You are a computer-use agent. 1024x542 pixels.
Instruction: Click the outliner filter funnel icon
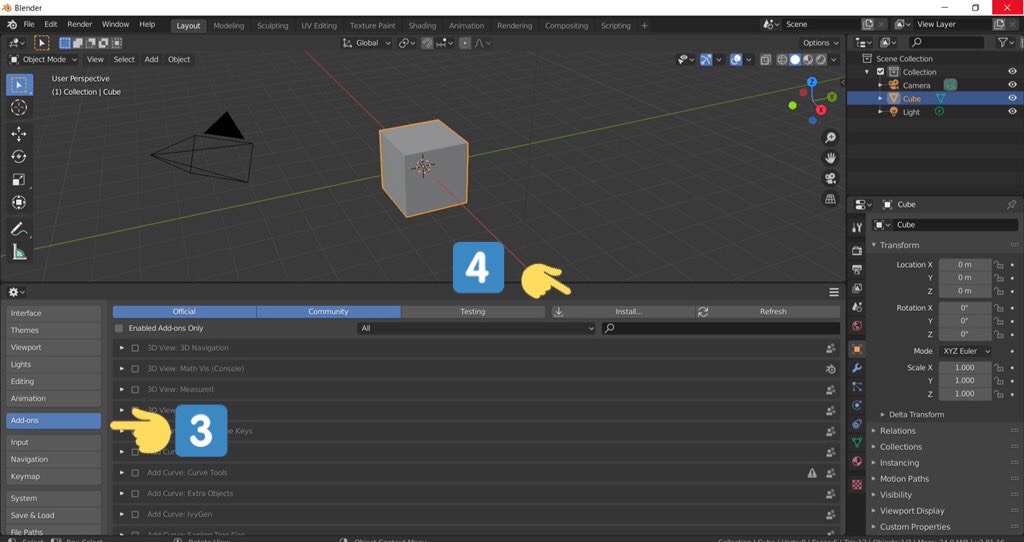[x=1004, y=42]
